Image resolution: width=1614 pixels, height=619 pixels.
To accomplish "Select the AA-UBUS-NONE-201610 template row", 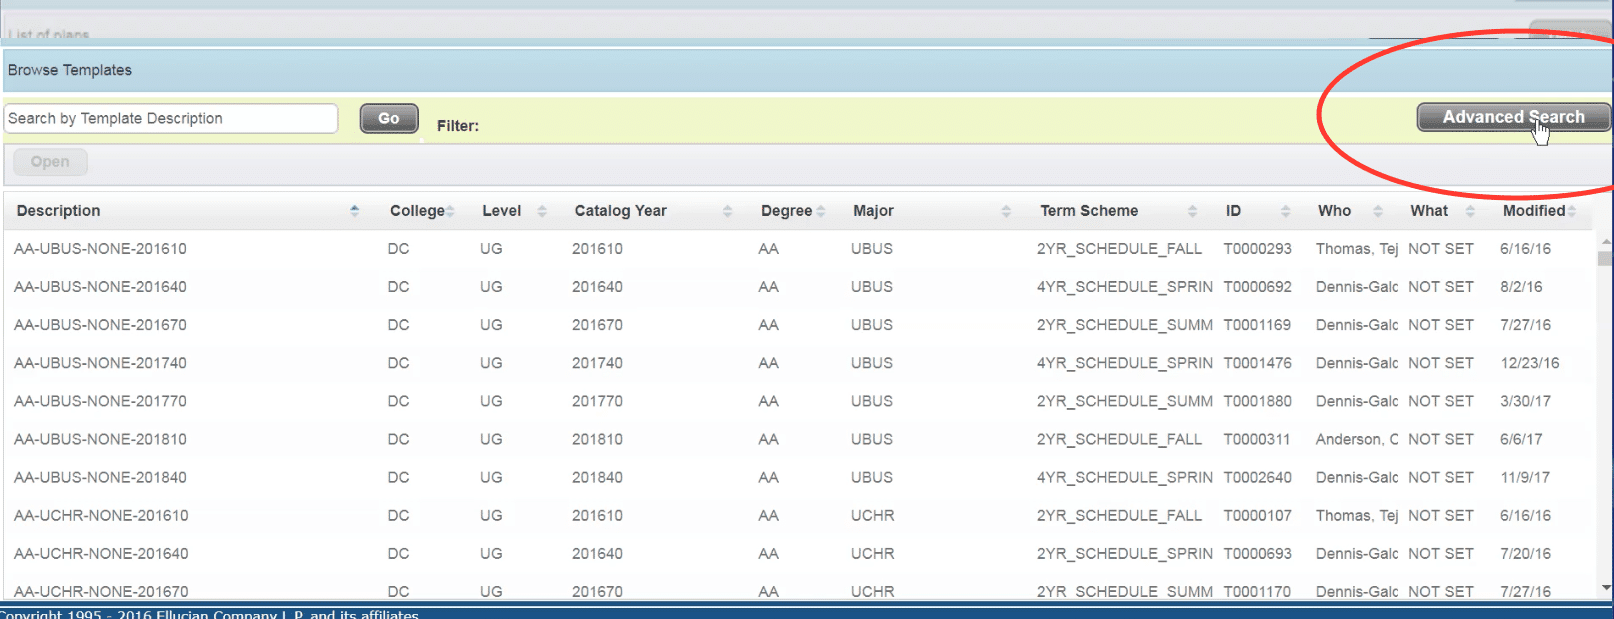I will point(100,249).
